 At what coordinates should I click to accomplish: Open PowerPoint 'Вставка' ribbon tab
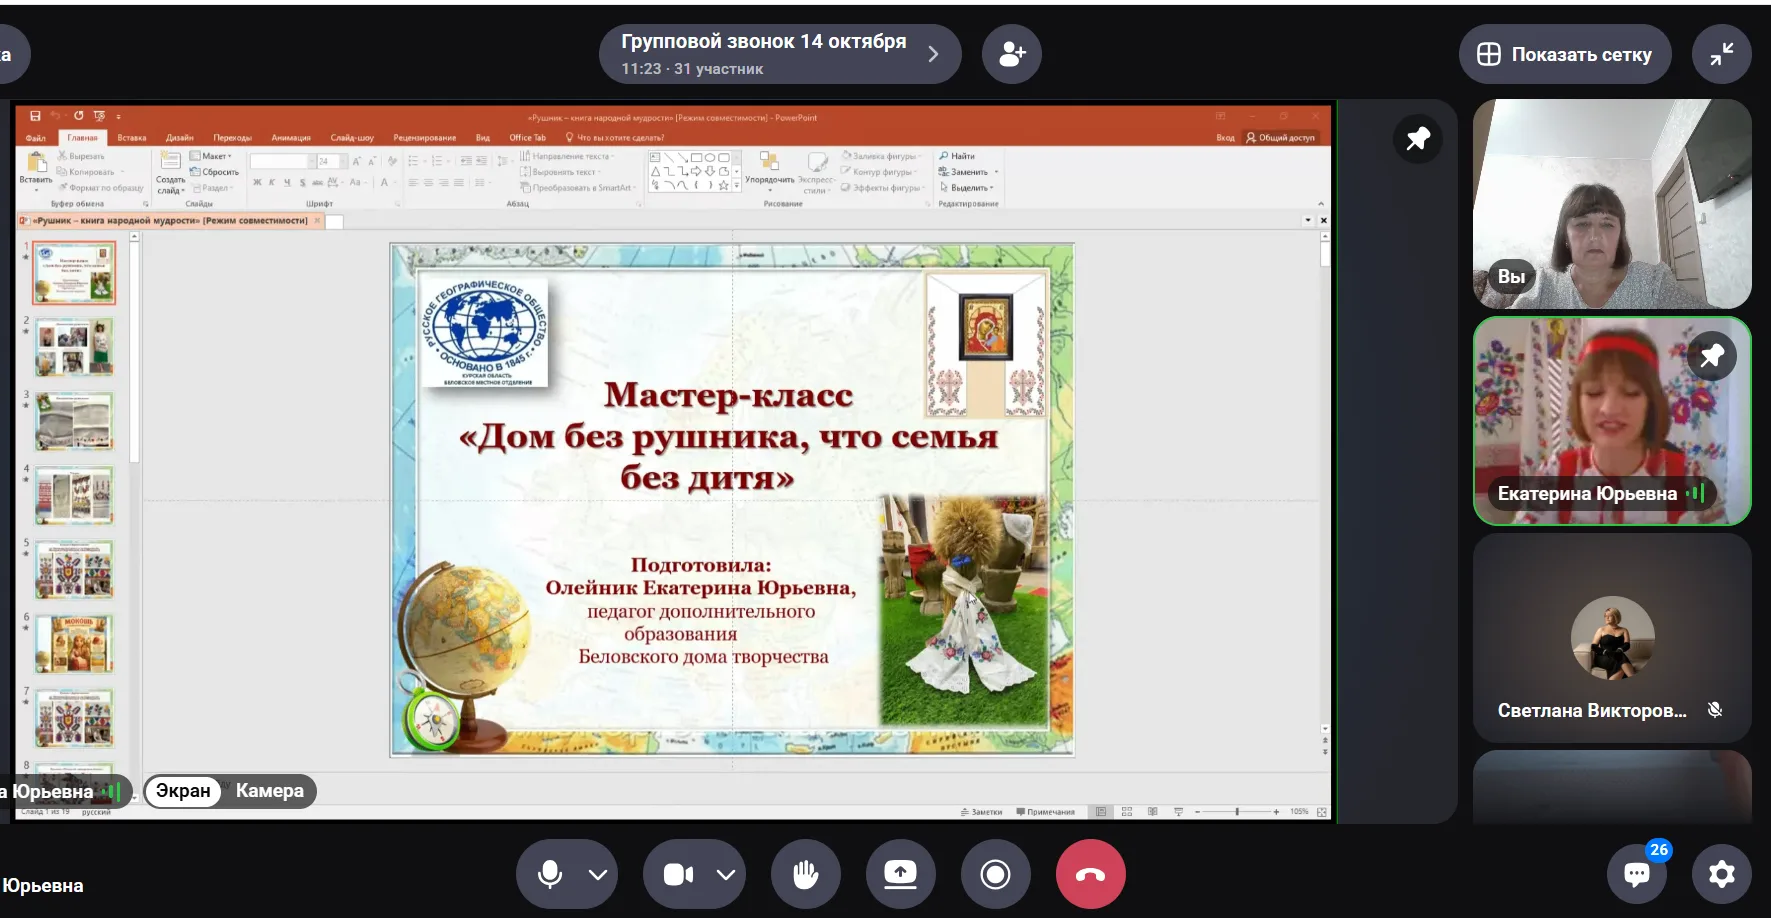point(132,138)
